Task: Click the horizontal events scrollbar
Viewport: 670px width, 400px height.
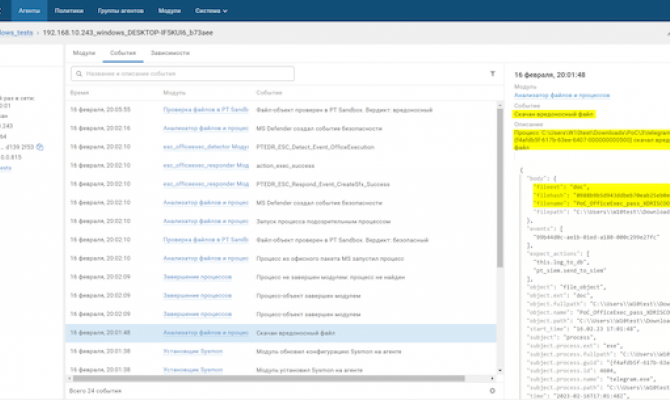Action: 269,379
